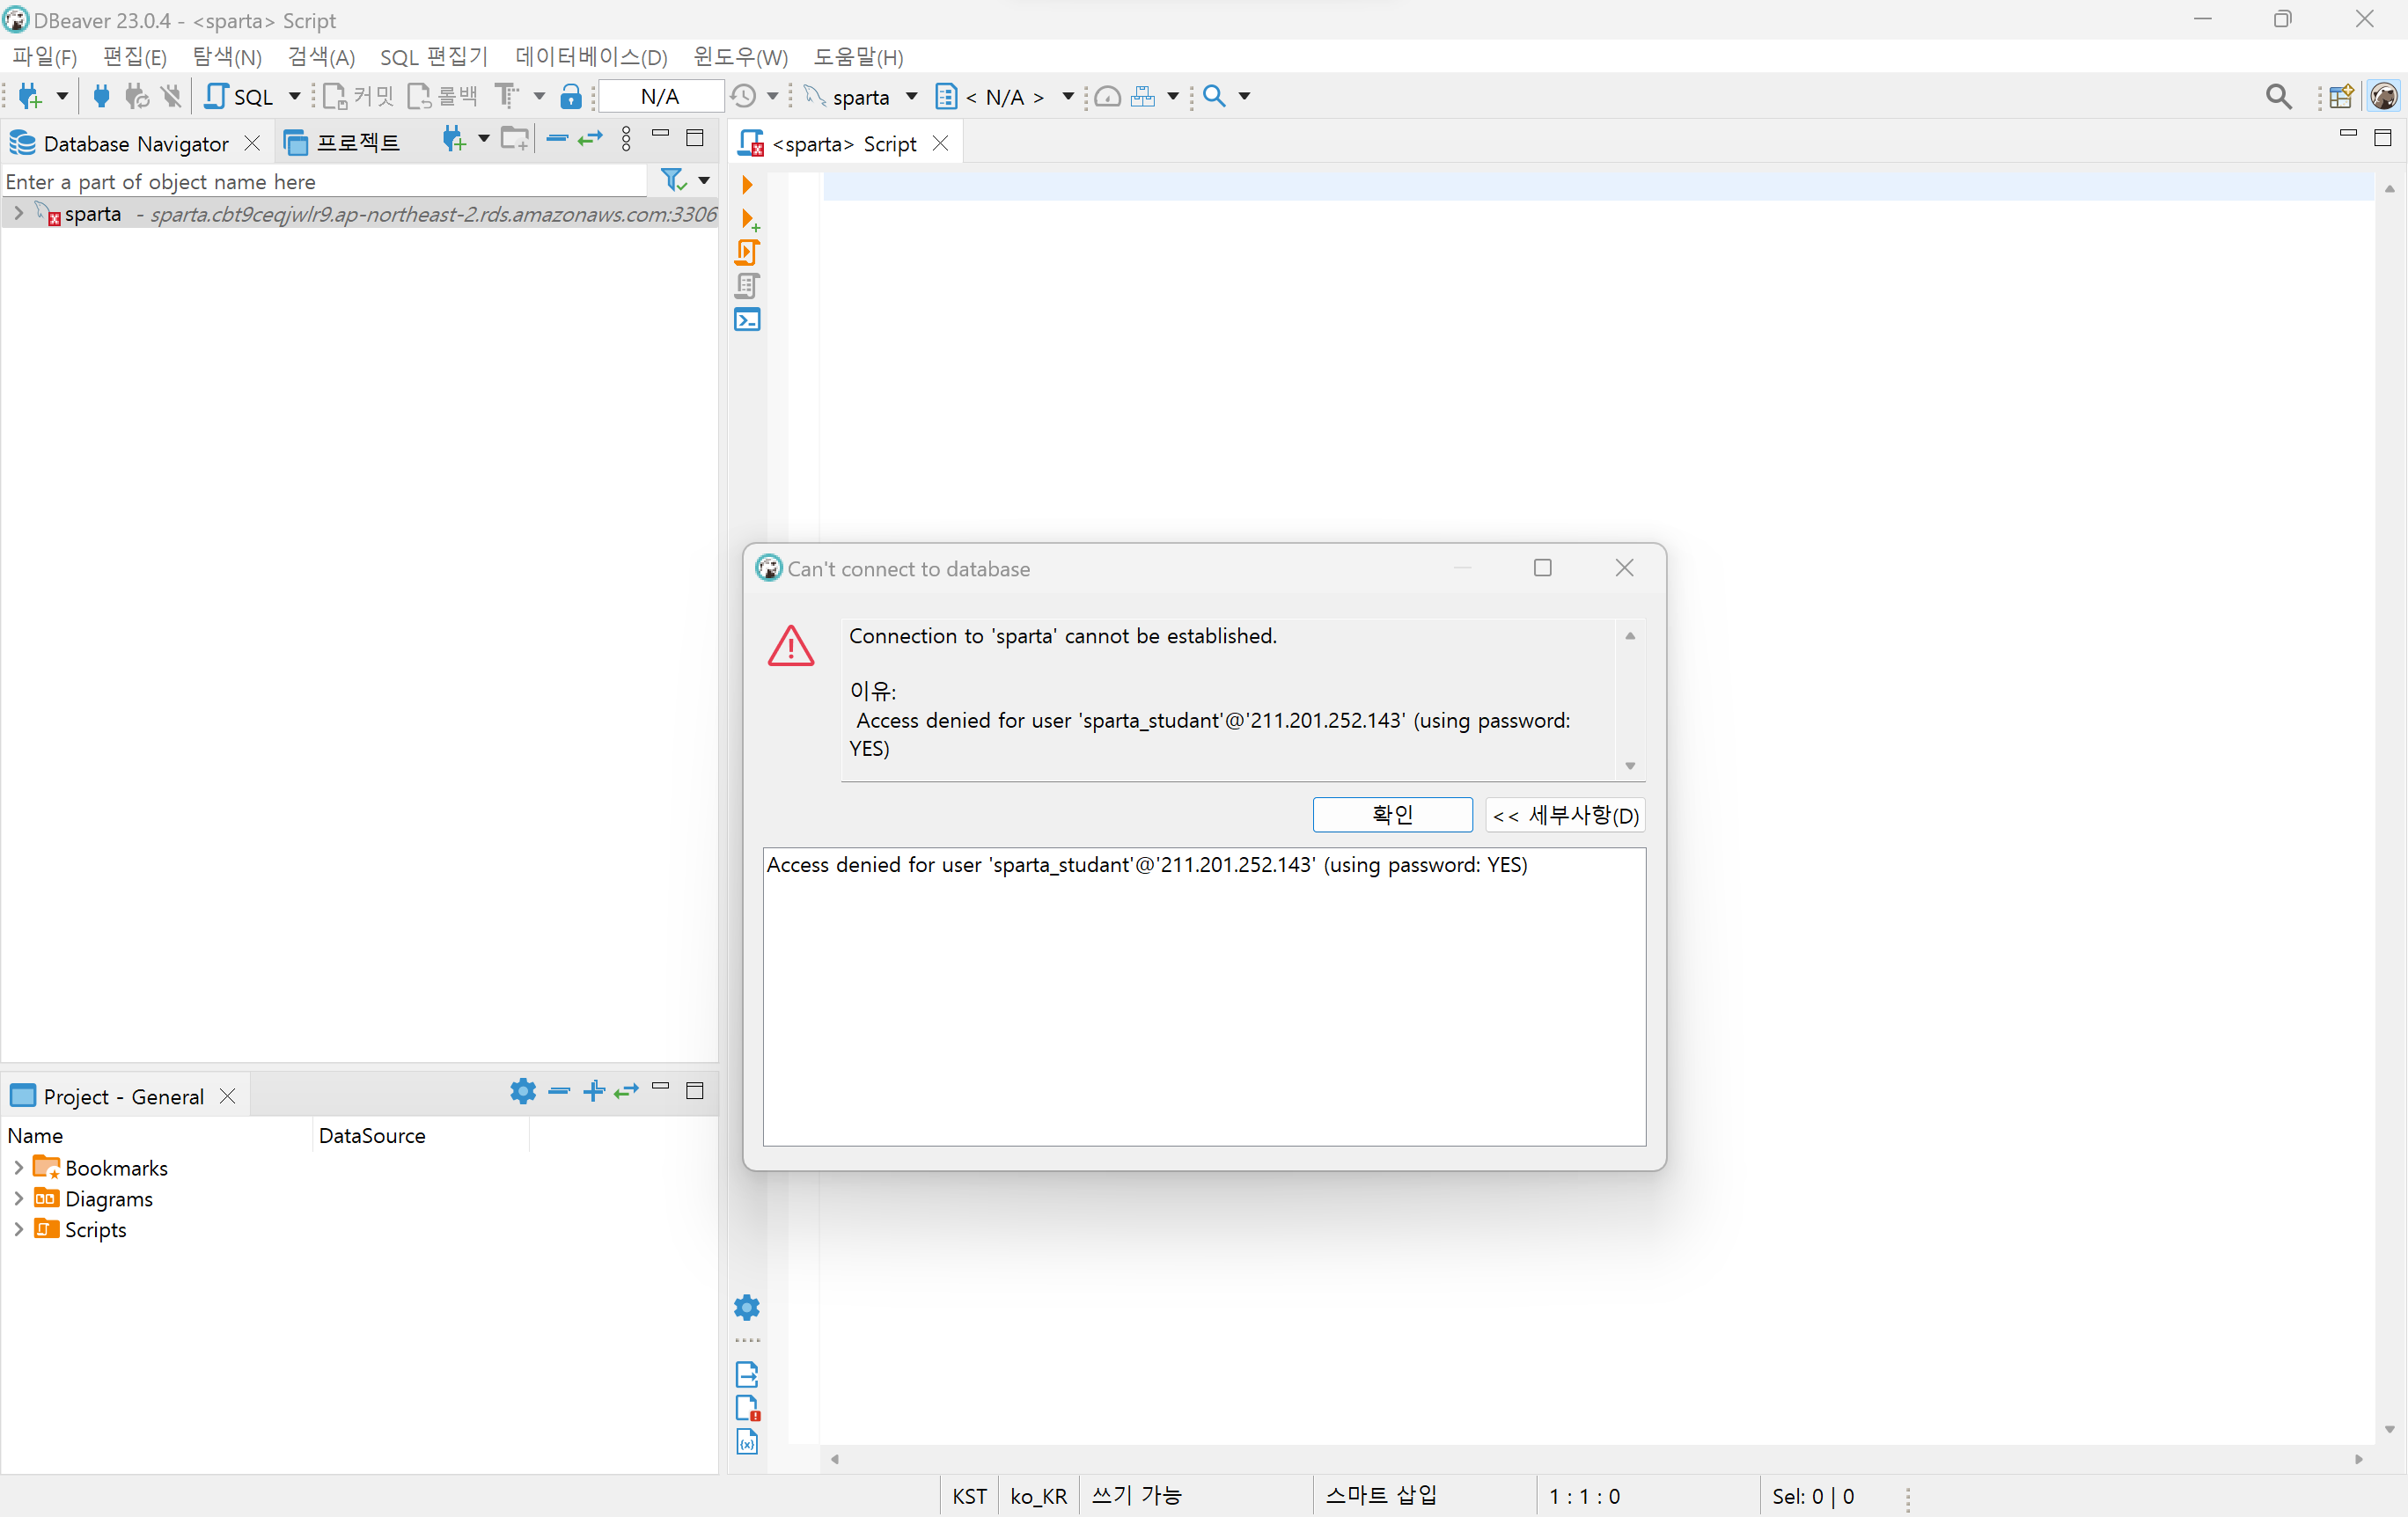Execute the SQL script icon
Screen dimensions: 2408x1517
[747, 252]
